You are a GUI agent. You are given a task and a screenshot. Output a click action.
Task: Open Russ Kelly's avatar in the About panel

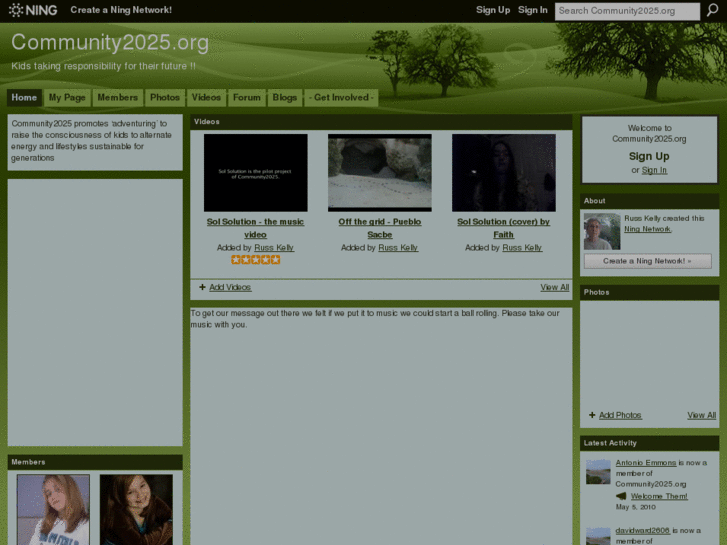tap(602, 231)
